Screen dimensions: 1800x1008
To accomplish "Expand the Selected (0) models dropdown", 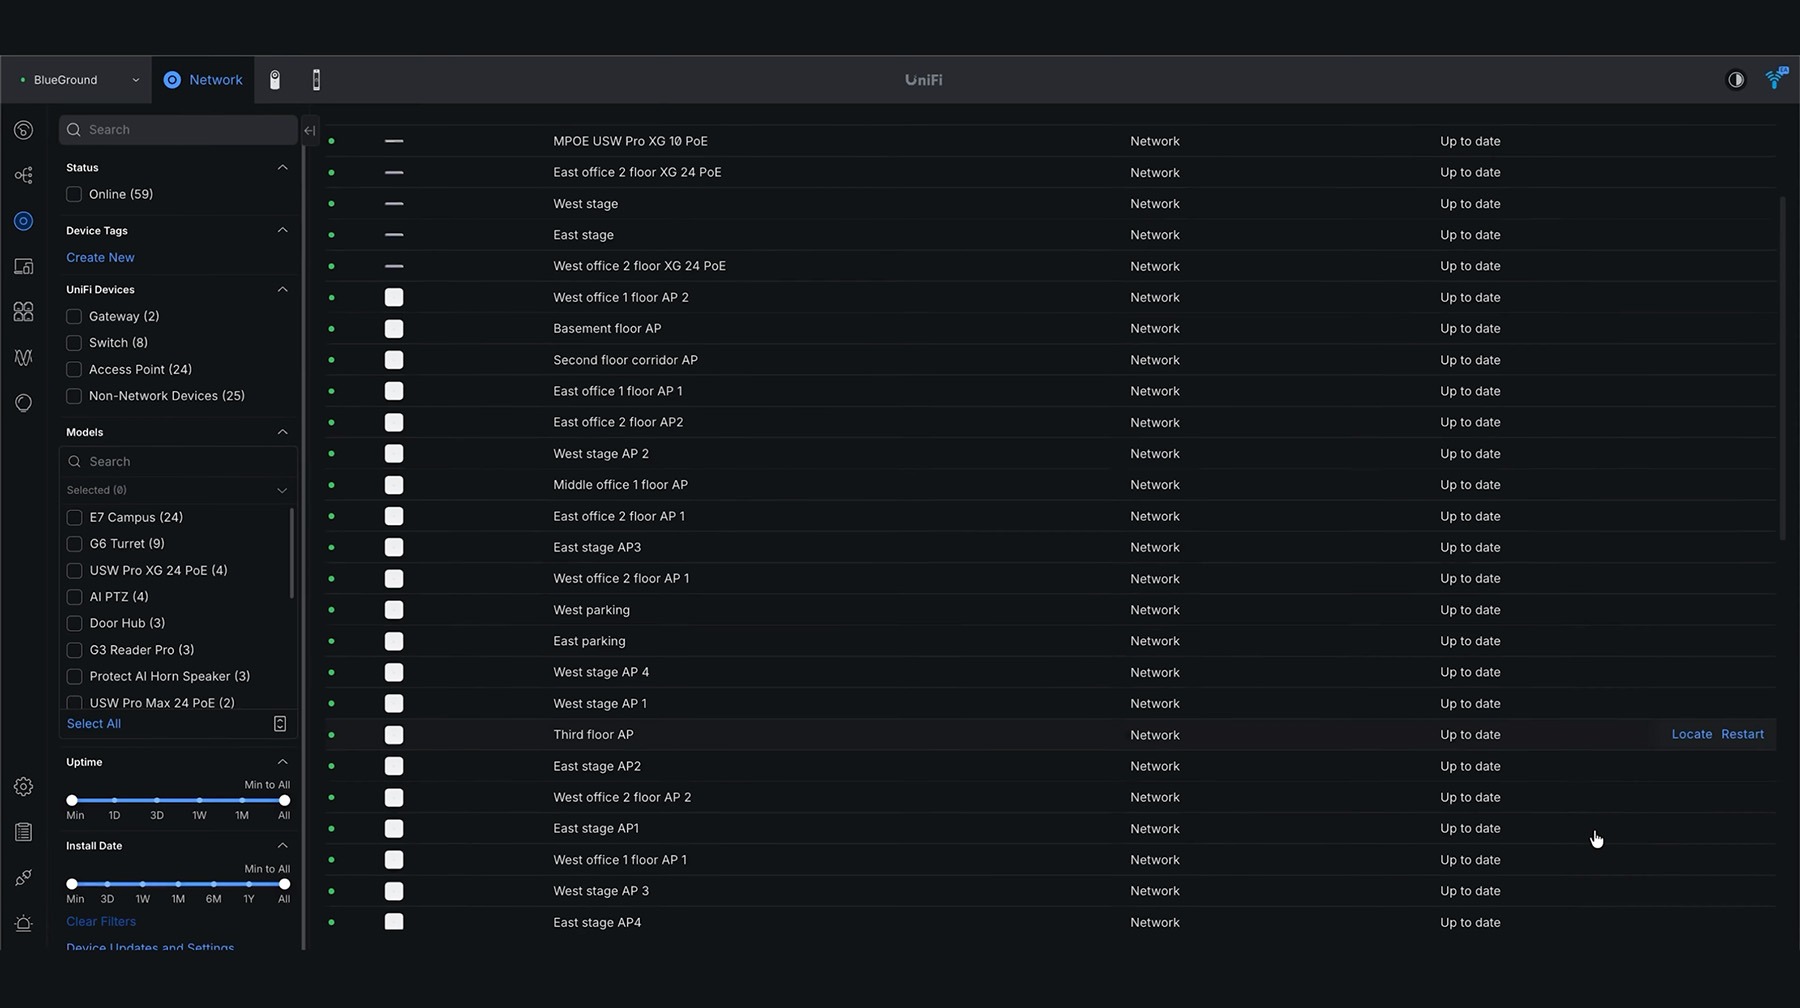I will pyautogui.click(x=178, y=490).
